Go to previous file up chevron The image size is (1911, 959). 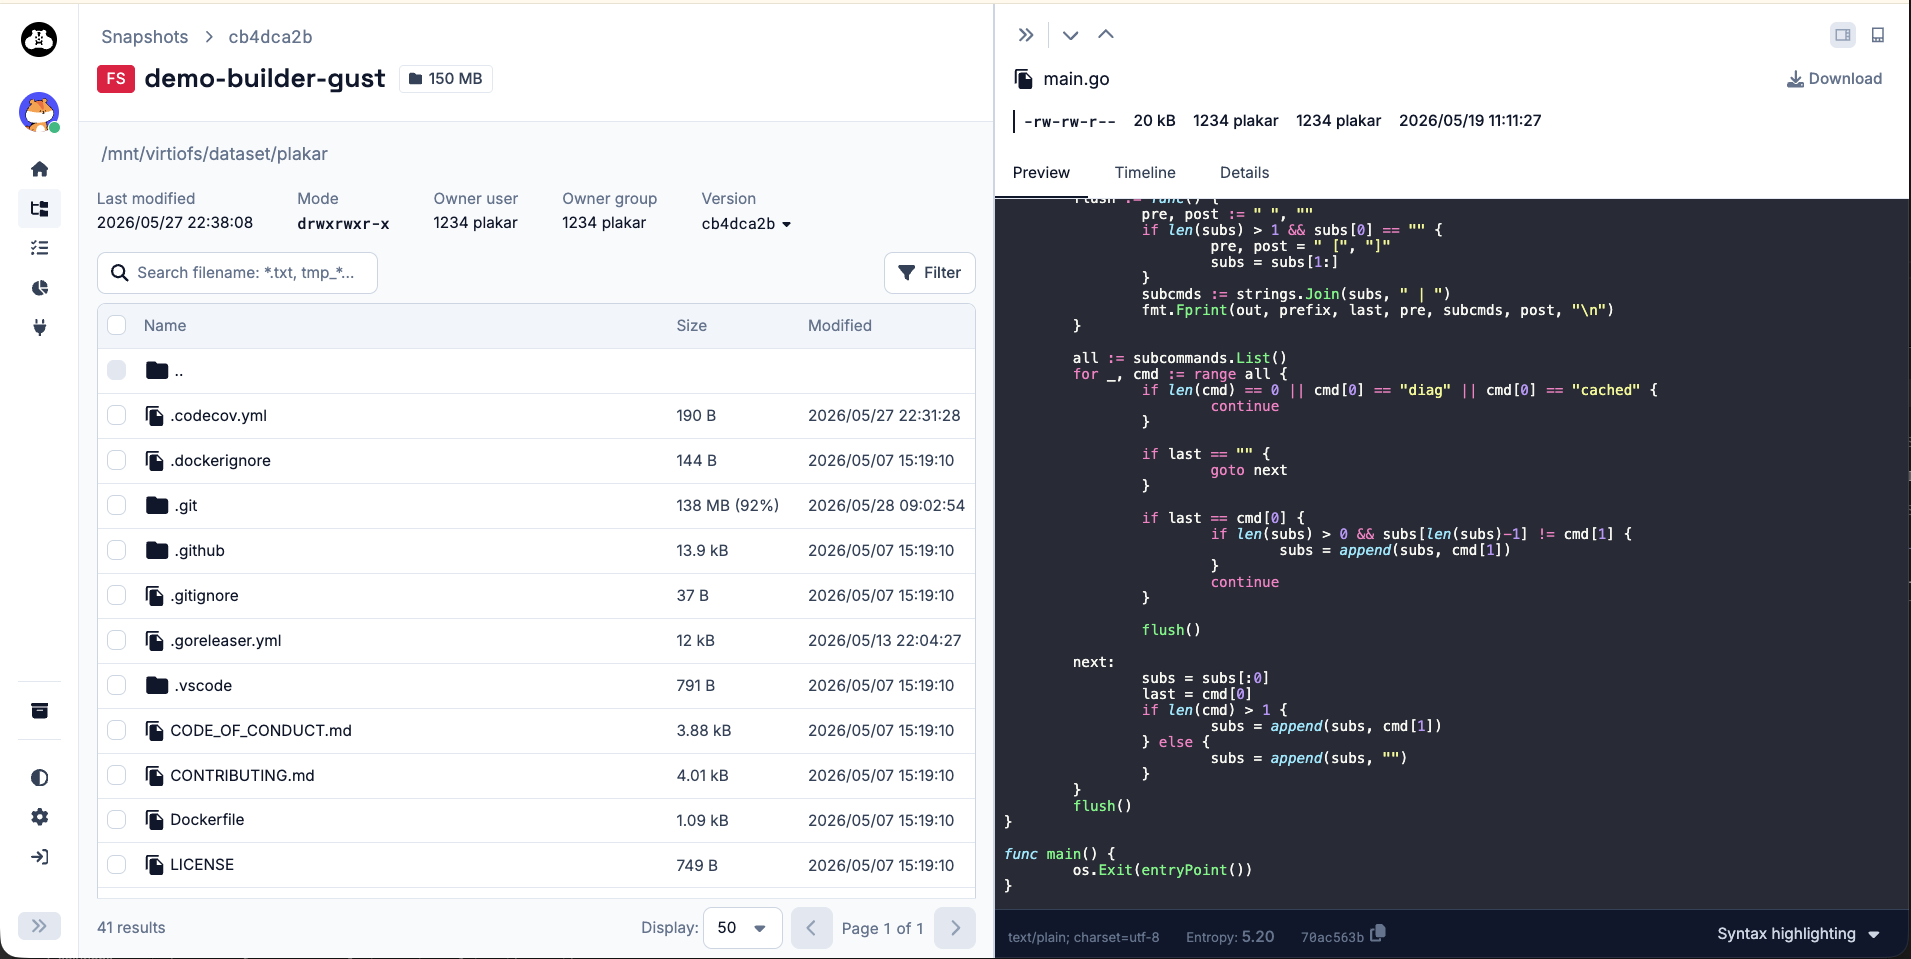1106,35
